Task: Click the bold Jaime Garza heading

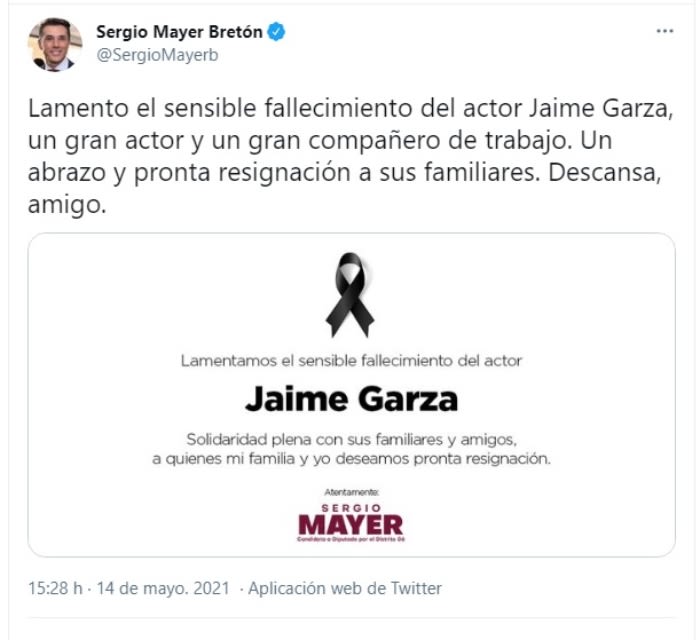Action: click(351, 399)
